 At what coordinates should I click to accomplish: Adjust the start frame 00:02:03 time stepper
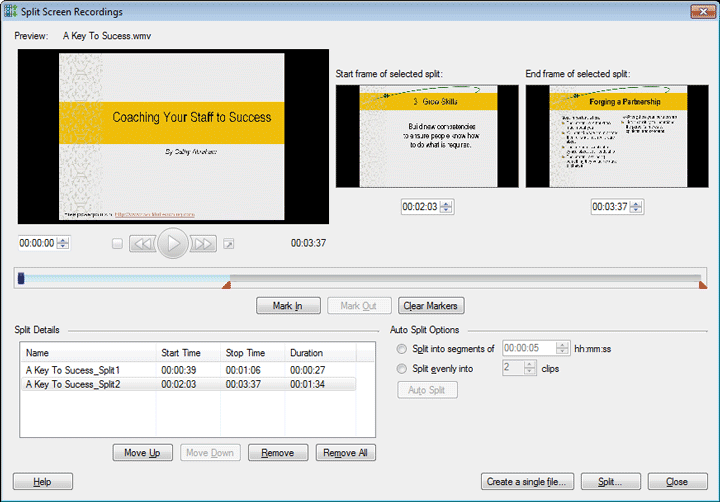pyautogui.click(x=446, y=207)
